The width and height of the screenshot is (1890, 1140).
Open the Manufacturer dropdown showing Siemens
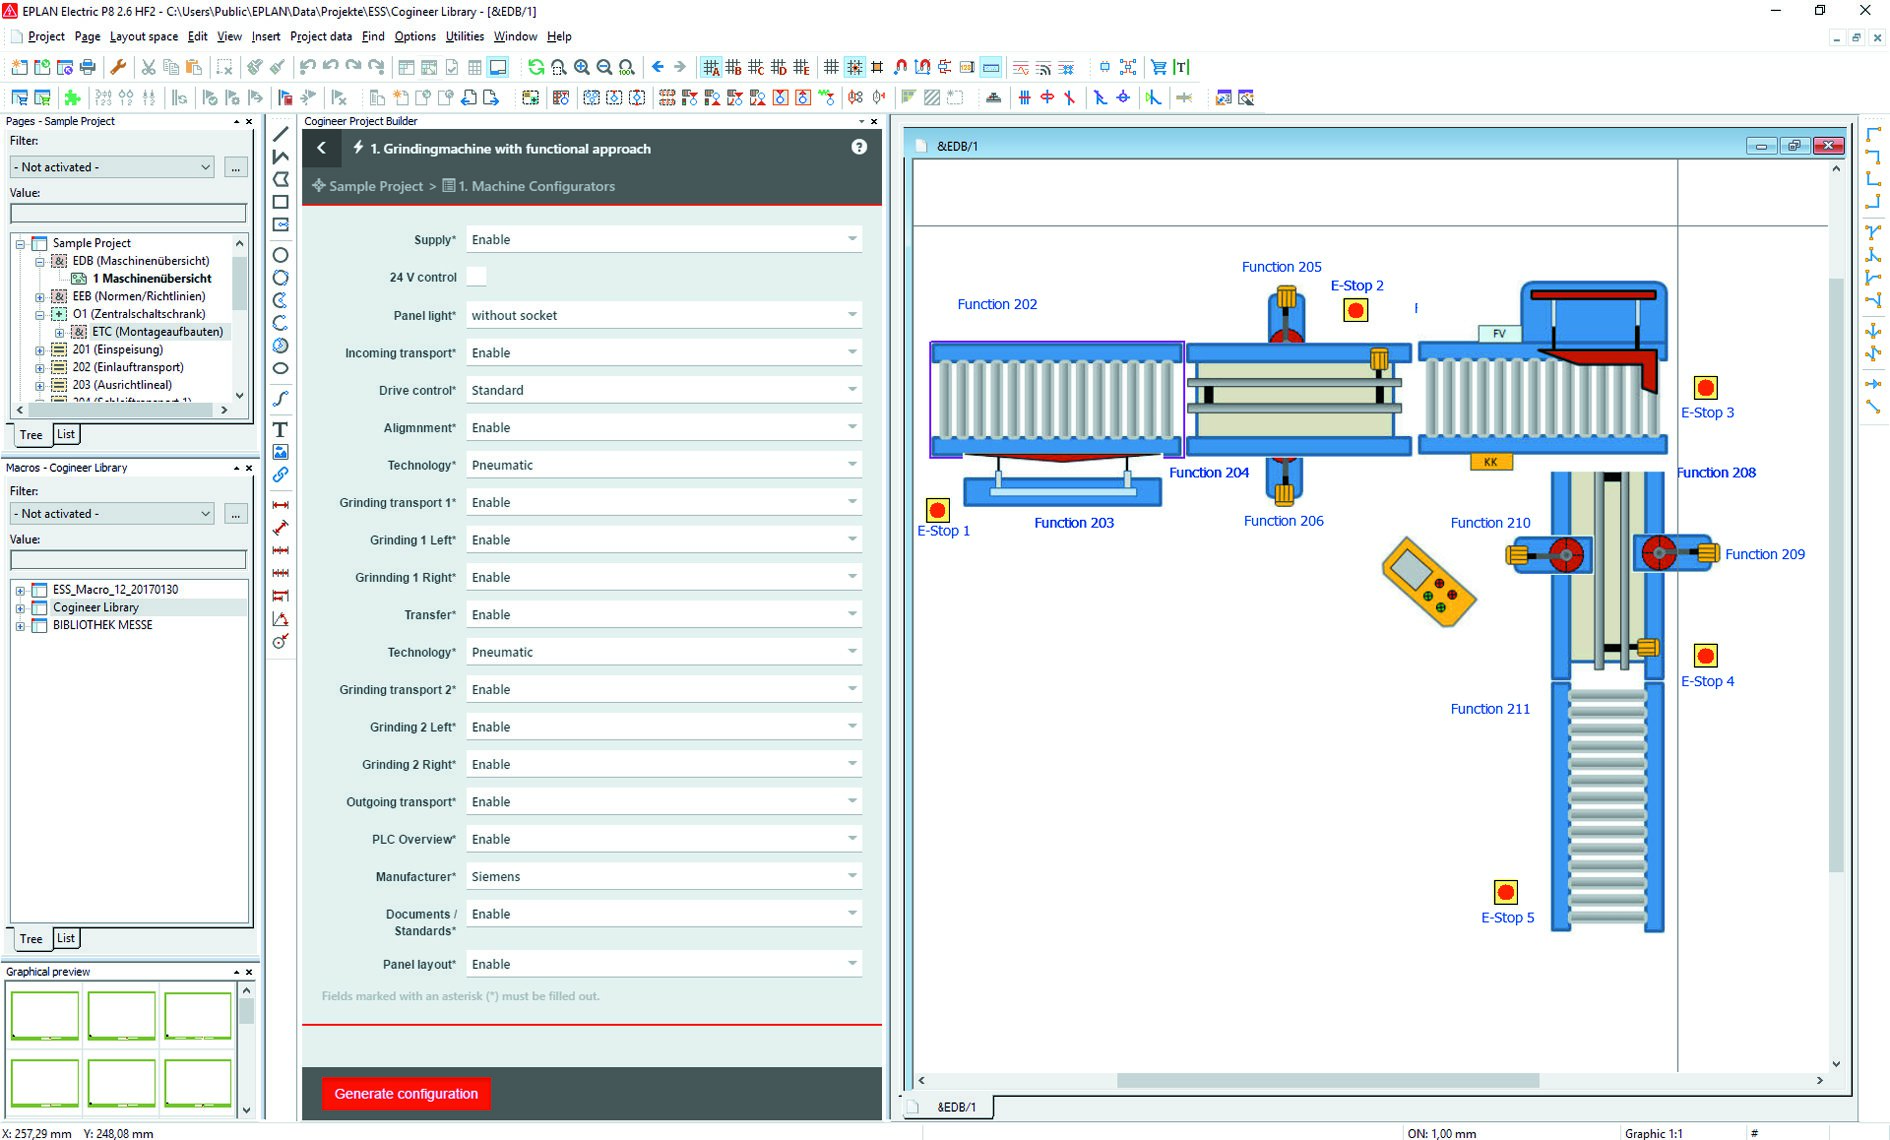pyautogui.click(x=851, y=875)
